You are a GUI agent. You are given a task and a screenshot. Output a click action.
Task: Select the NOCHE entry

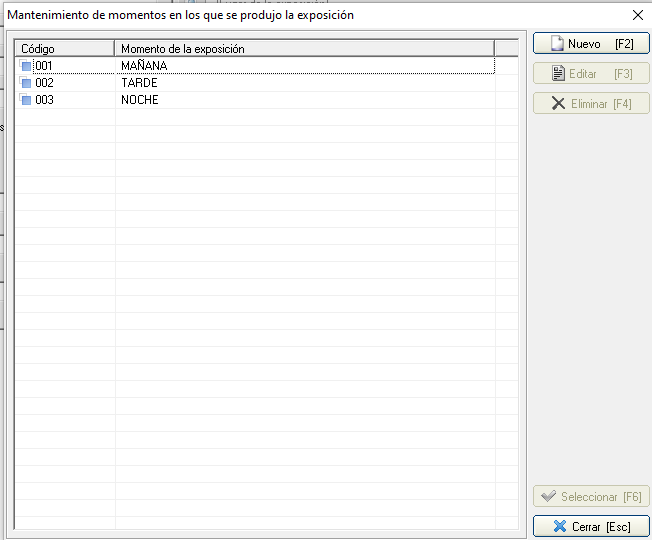click(140, 100)
